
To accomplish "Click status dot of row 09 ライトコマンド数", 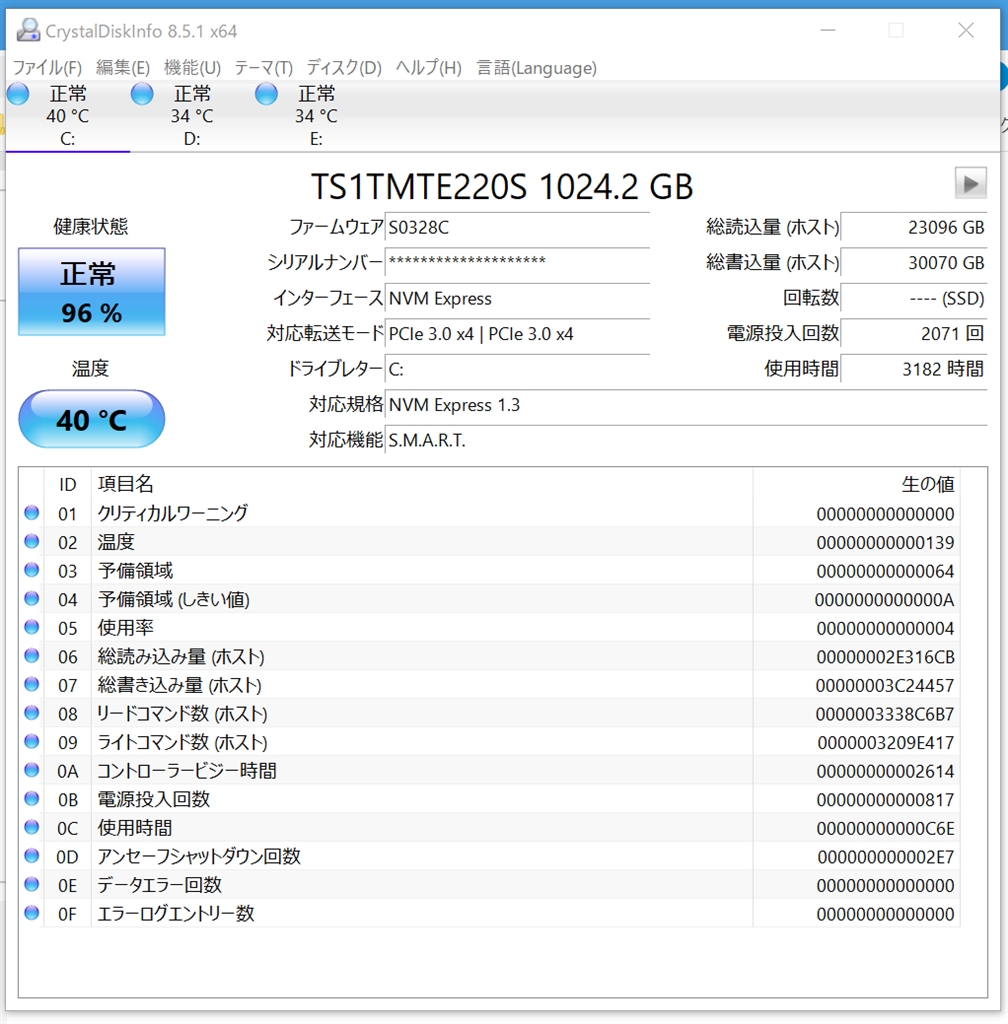I will point(31,741).
